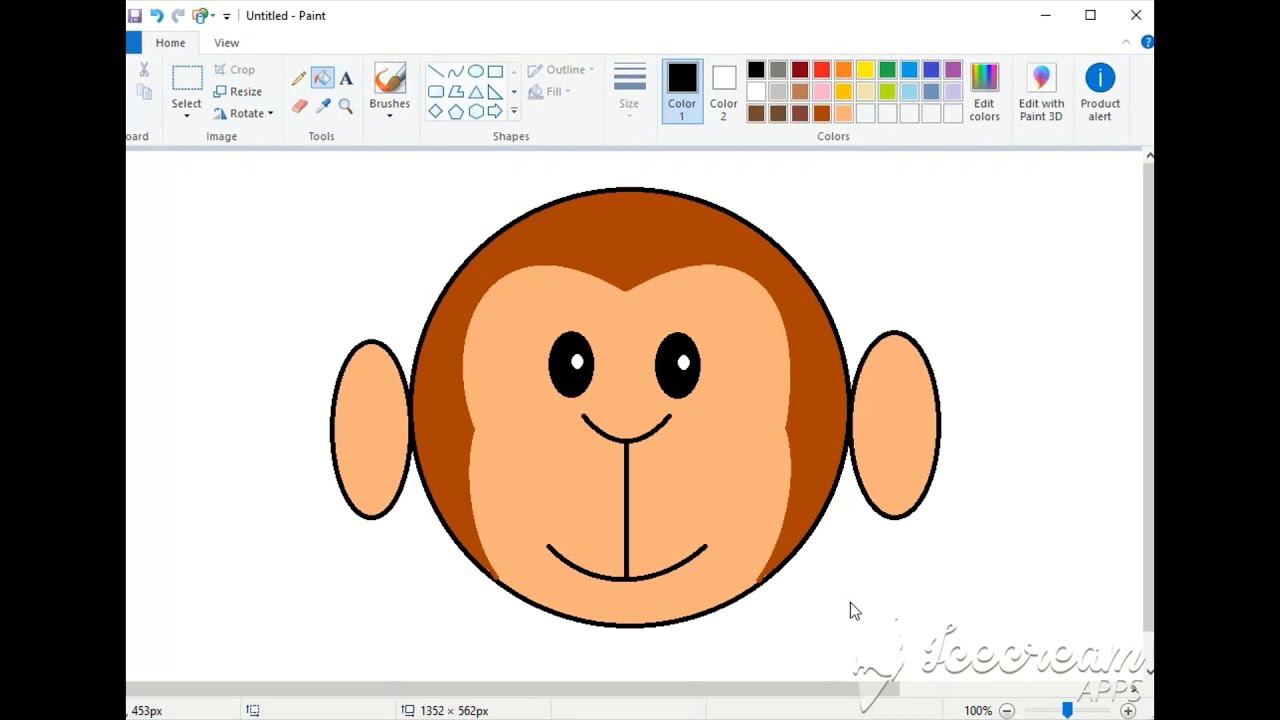Open the Product alert button
This screenshot has width=1280, height=720.
1100,92
